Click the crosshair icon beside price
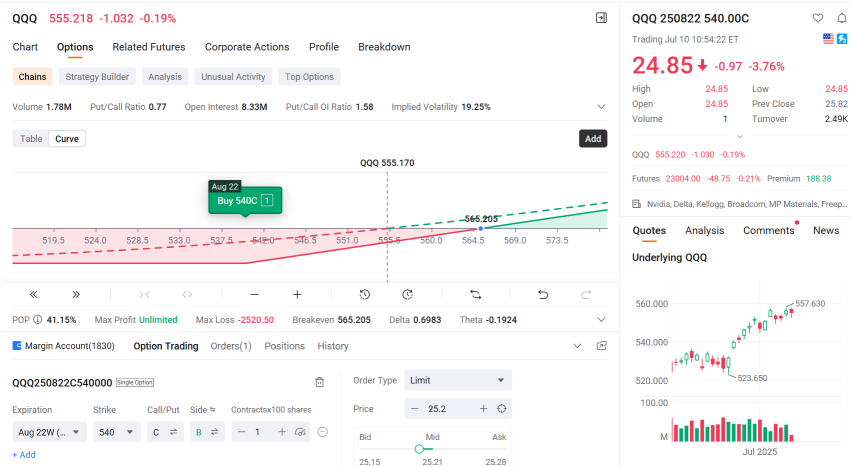The height and width of the screenshot is (467, 853). (502, 408)
